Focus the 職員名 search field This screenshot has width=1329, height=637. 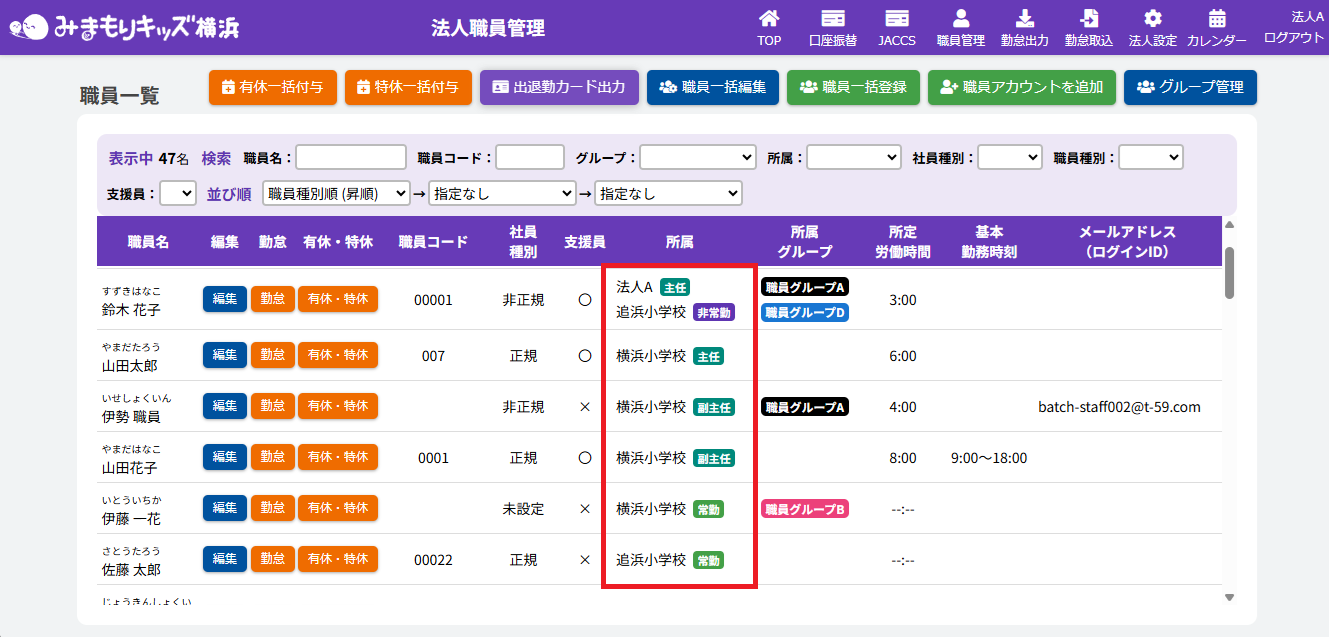click(x=351, y=157)
